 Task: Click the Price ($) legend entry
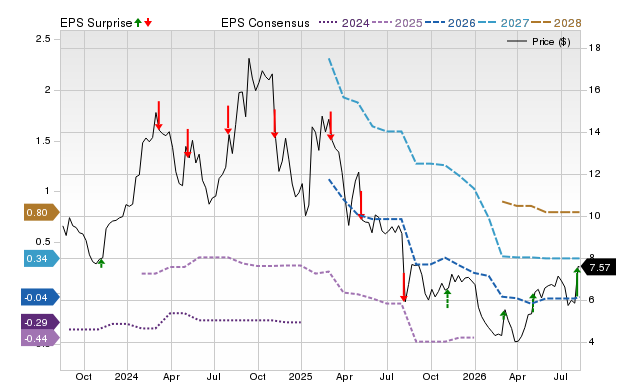[x=538, y=42]
